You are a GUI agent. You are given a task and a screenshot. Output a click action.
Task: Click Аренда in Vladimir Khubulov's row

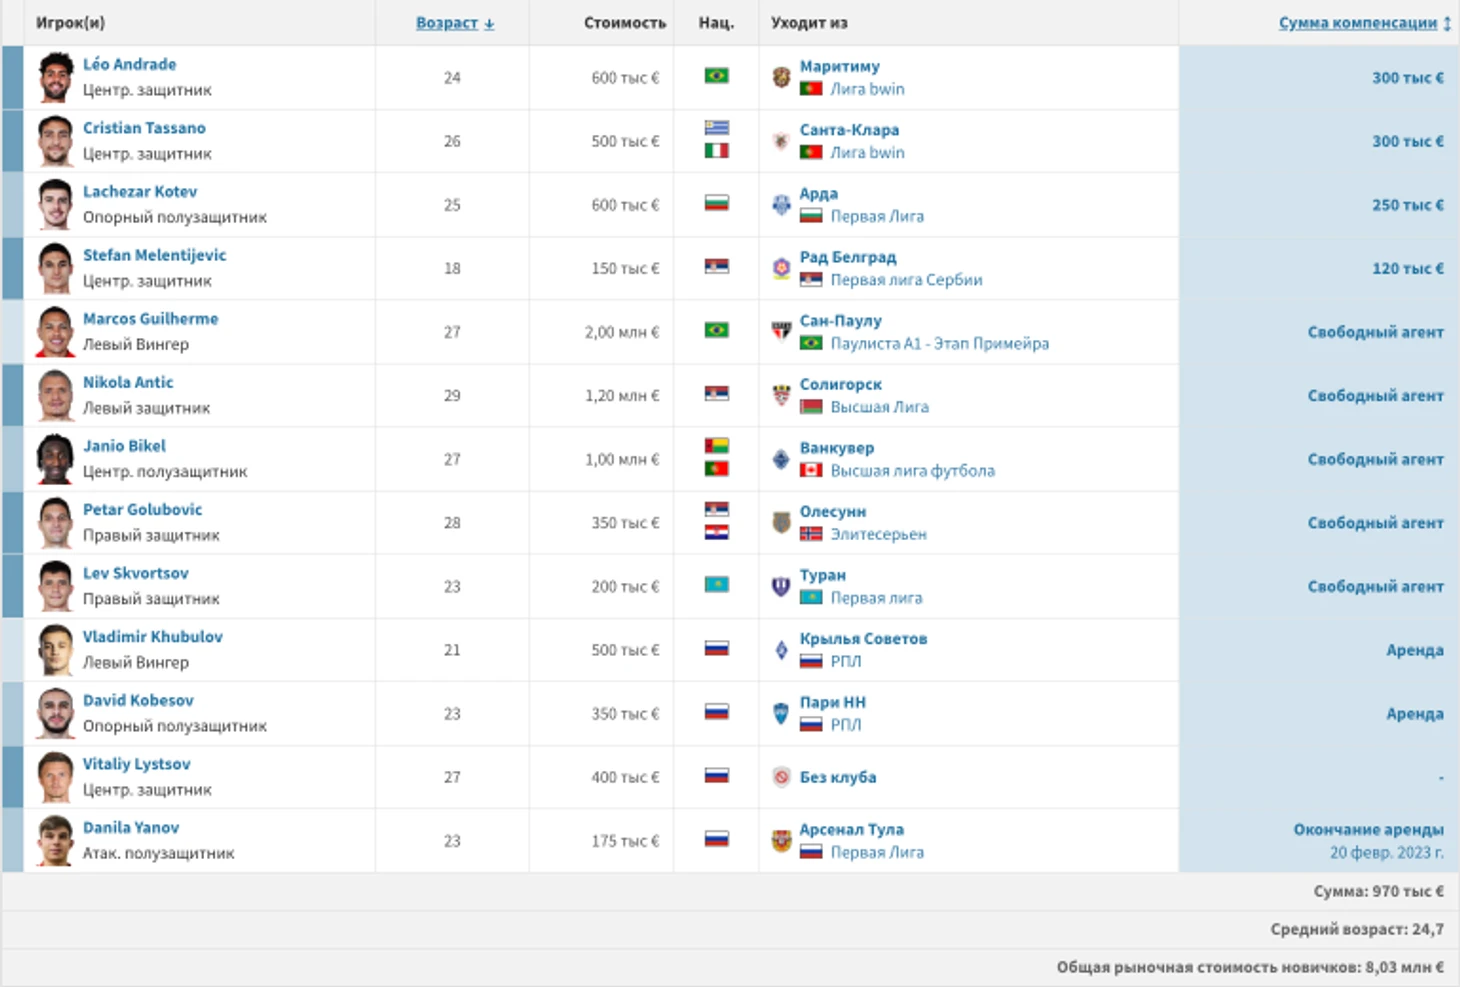click(1415, 650)
